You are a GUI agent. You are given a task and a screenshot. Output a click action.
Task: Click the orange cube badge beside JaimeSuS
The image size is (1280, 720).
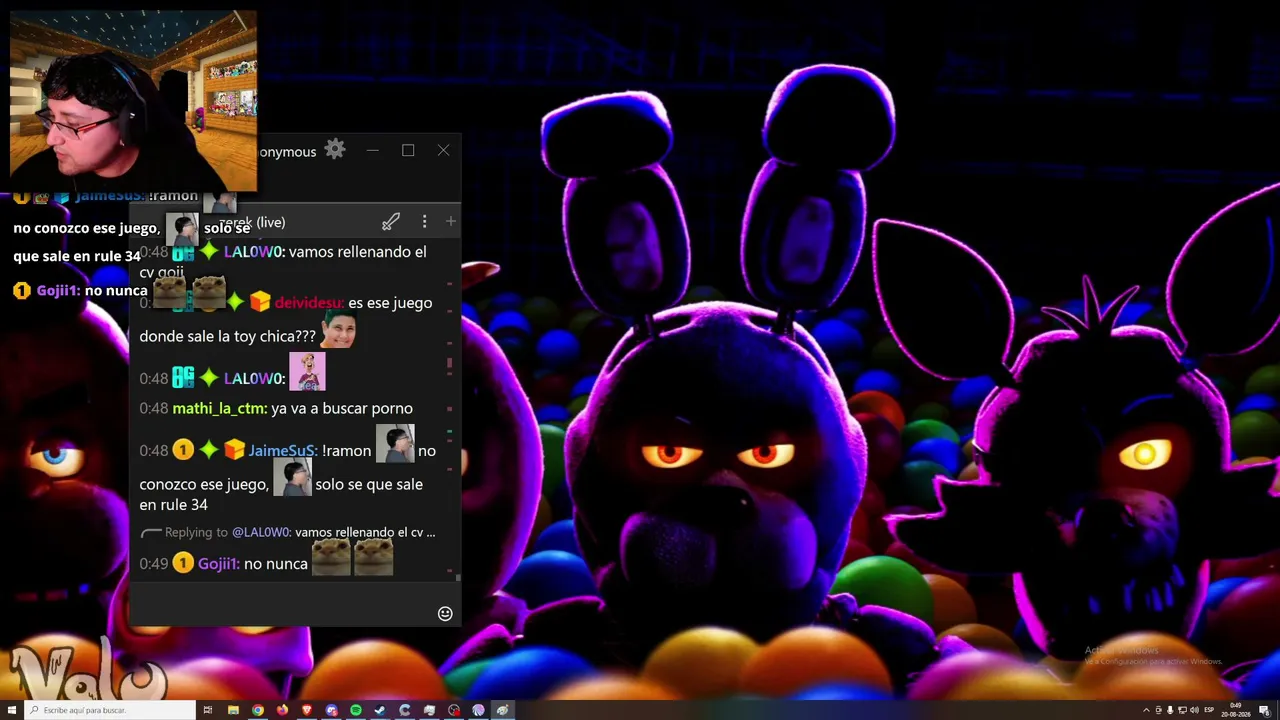click(x=234, y=450)
